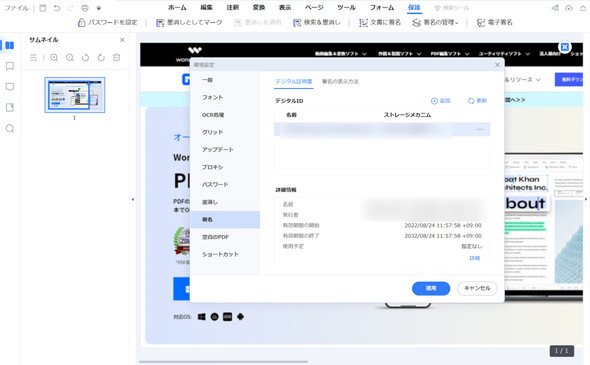Image resolution: width=590 pixels, height=365 pixels.
Task: Expand the quick access dropdown arrow
Action: (x=99, y=8)
